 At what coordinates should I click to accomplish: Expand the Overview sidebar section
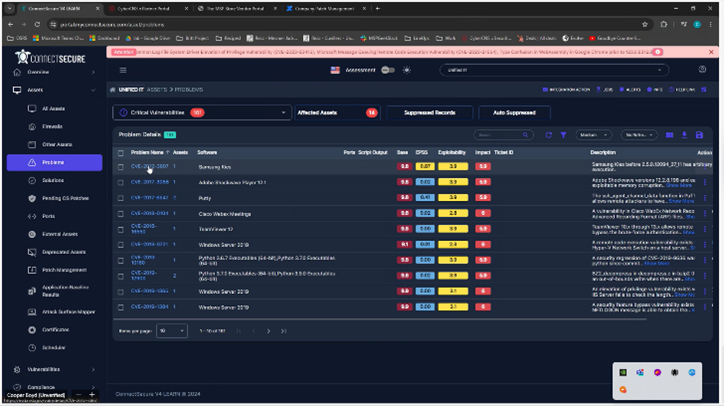[x=54, y=73]
